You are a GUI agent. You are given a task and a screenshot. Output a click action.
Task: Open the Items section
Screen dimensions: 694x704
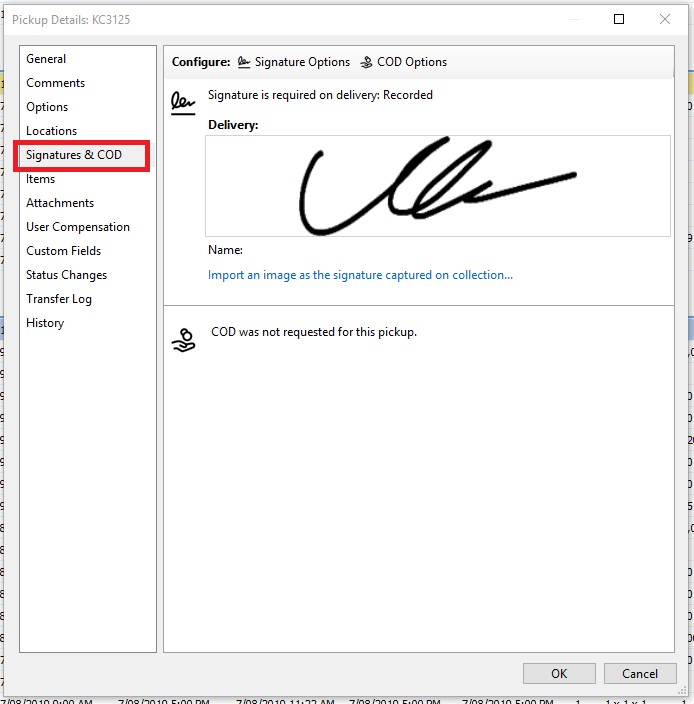pos(40,179)
